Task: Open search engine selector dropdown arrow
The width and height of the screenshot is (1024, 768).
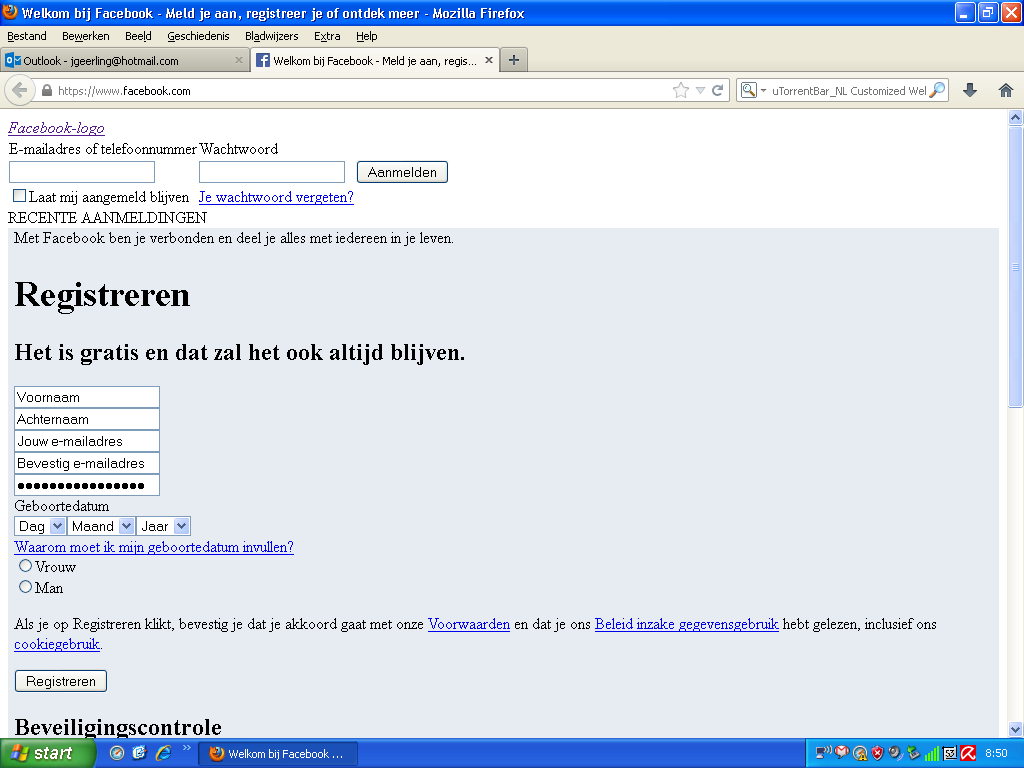Action: click(763, 90)
